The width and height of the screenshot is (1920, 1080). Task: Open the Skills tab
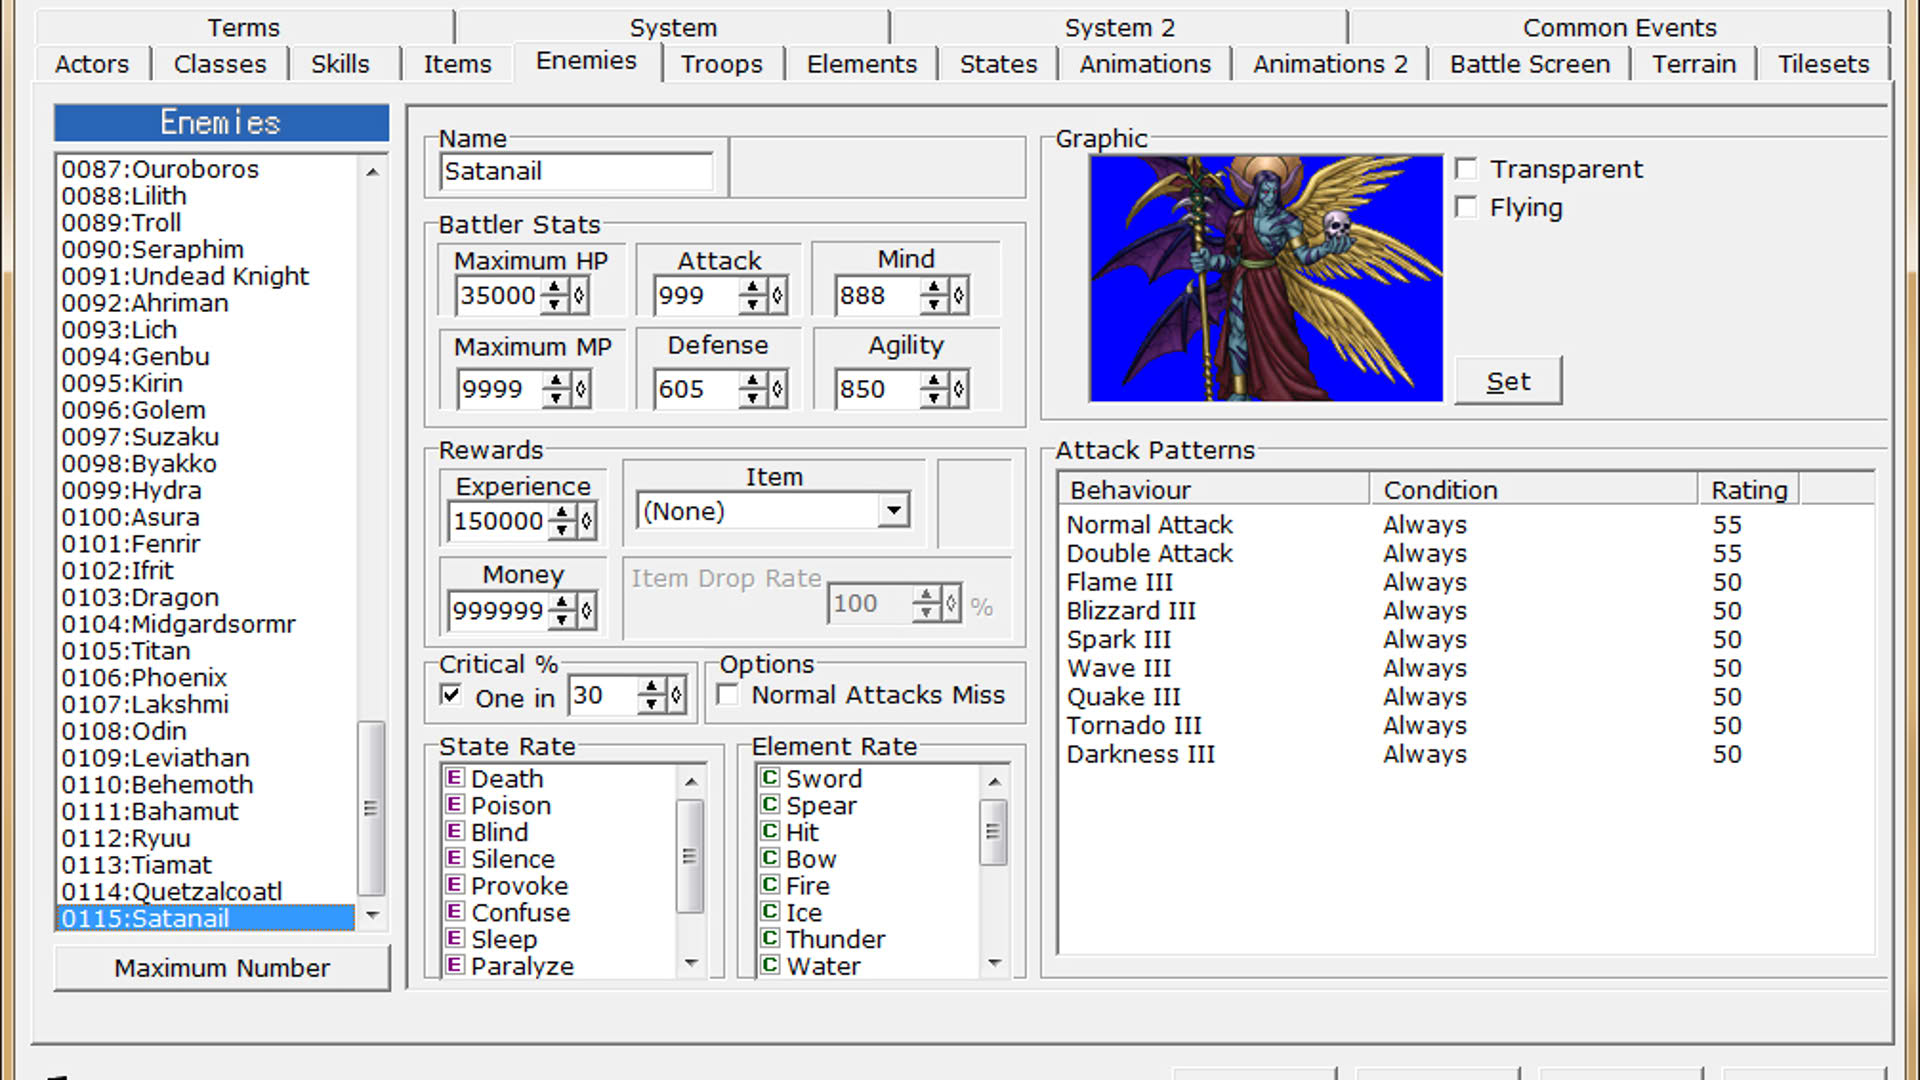[340, 64]
